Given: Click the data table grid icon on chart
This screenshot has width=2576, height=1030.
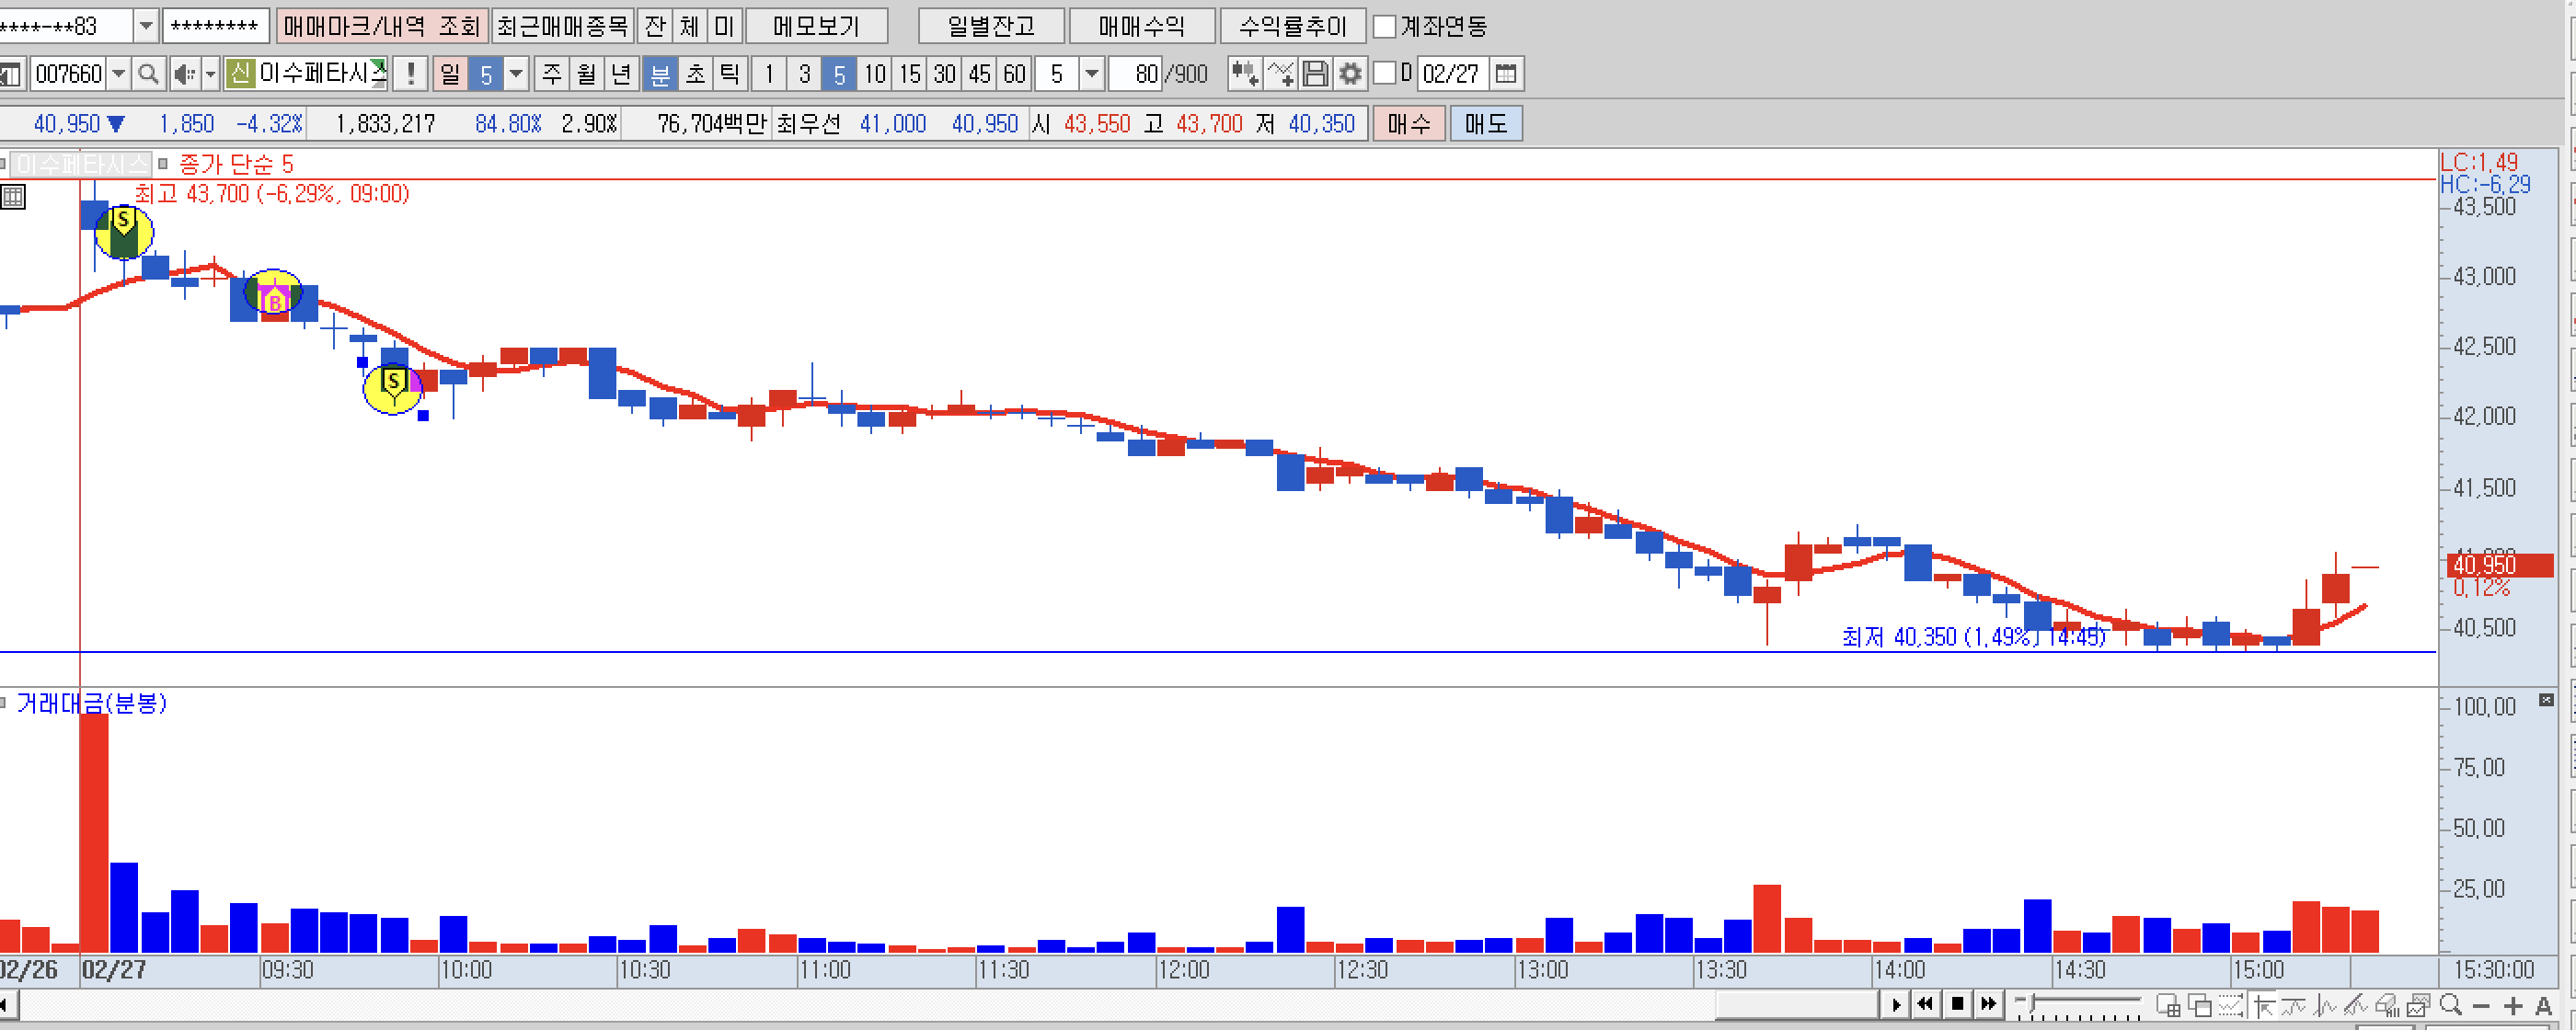Looking at the screenshot, I should [x=13, y=197].
